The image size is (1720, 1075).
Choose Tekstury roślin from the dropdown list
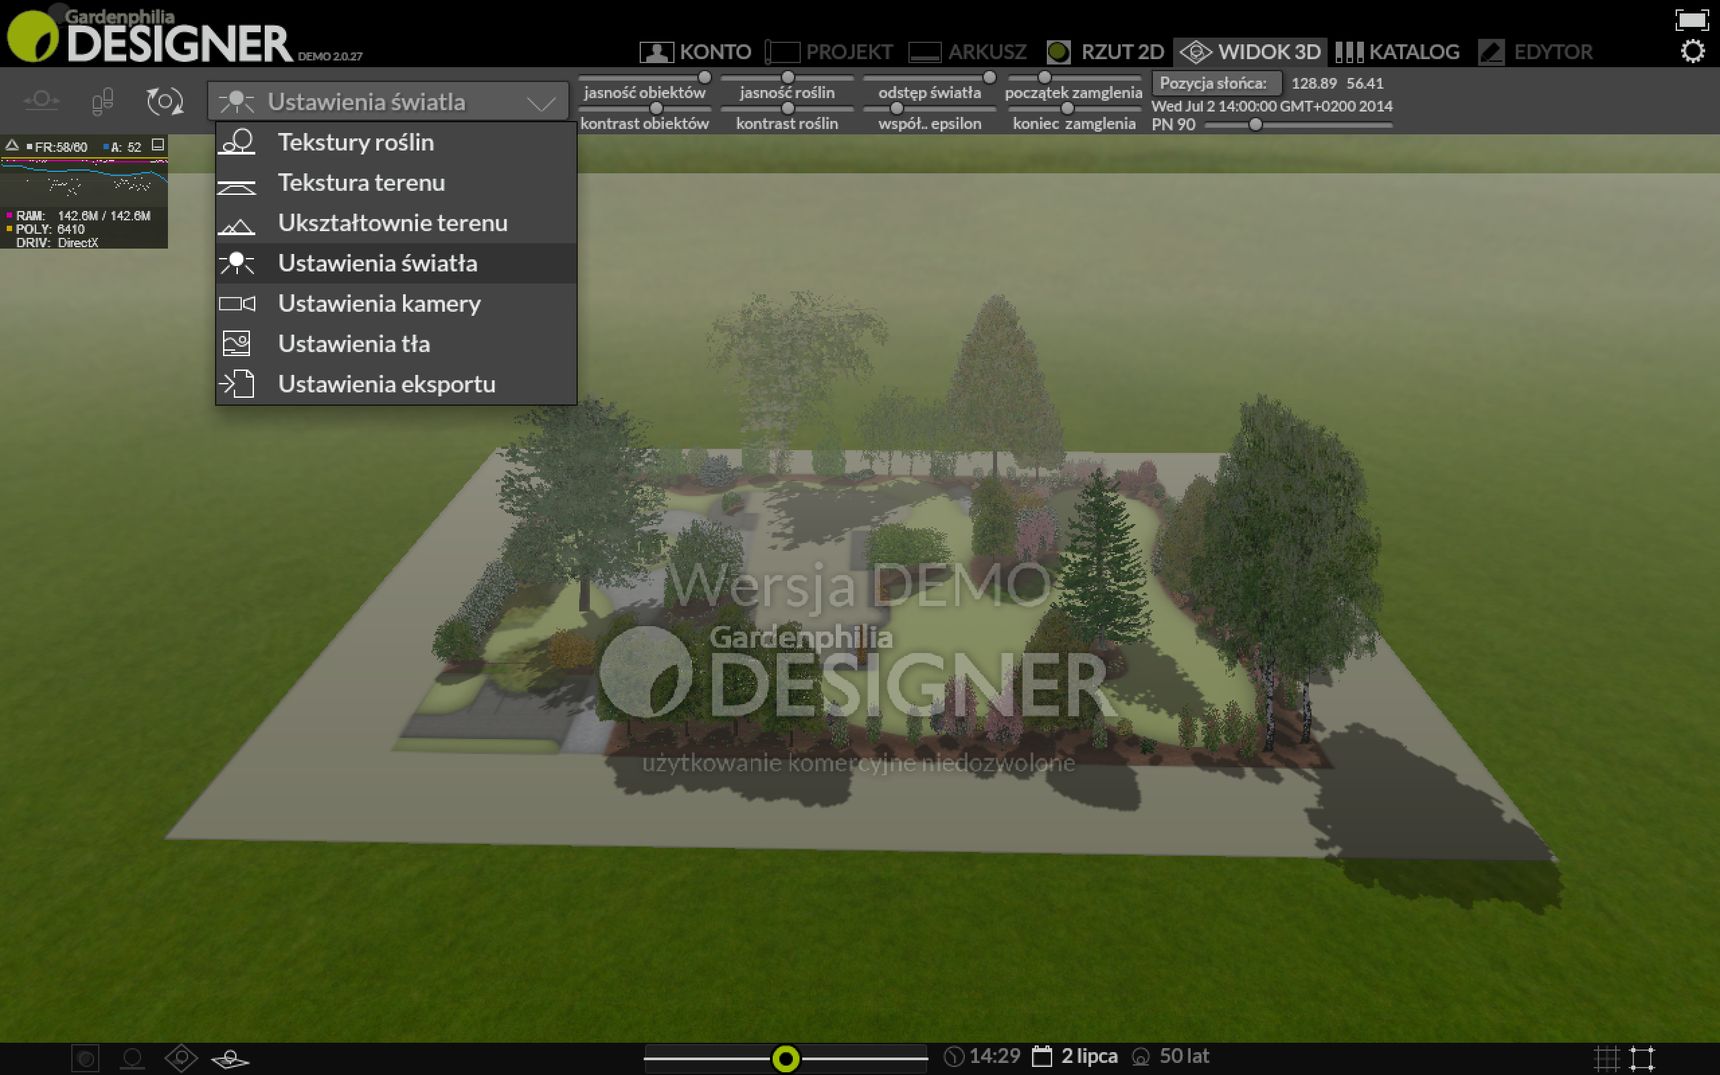[396, 142]
